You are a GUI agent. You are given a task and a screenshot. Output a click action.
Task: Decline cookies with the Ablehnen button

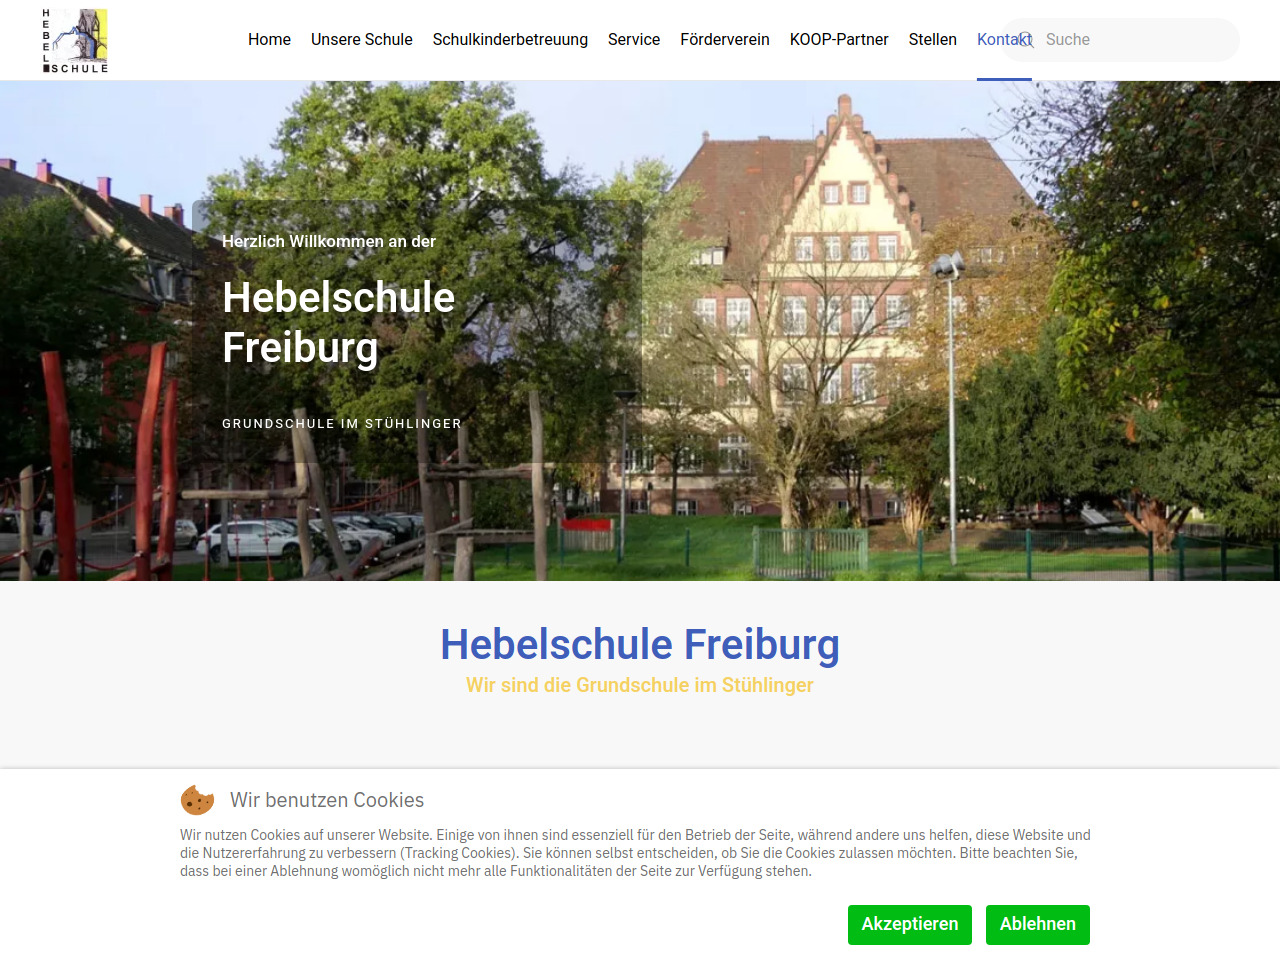point(1038,924)
